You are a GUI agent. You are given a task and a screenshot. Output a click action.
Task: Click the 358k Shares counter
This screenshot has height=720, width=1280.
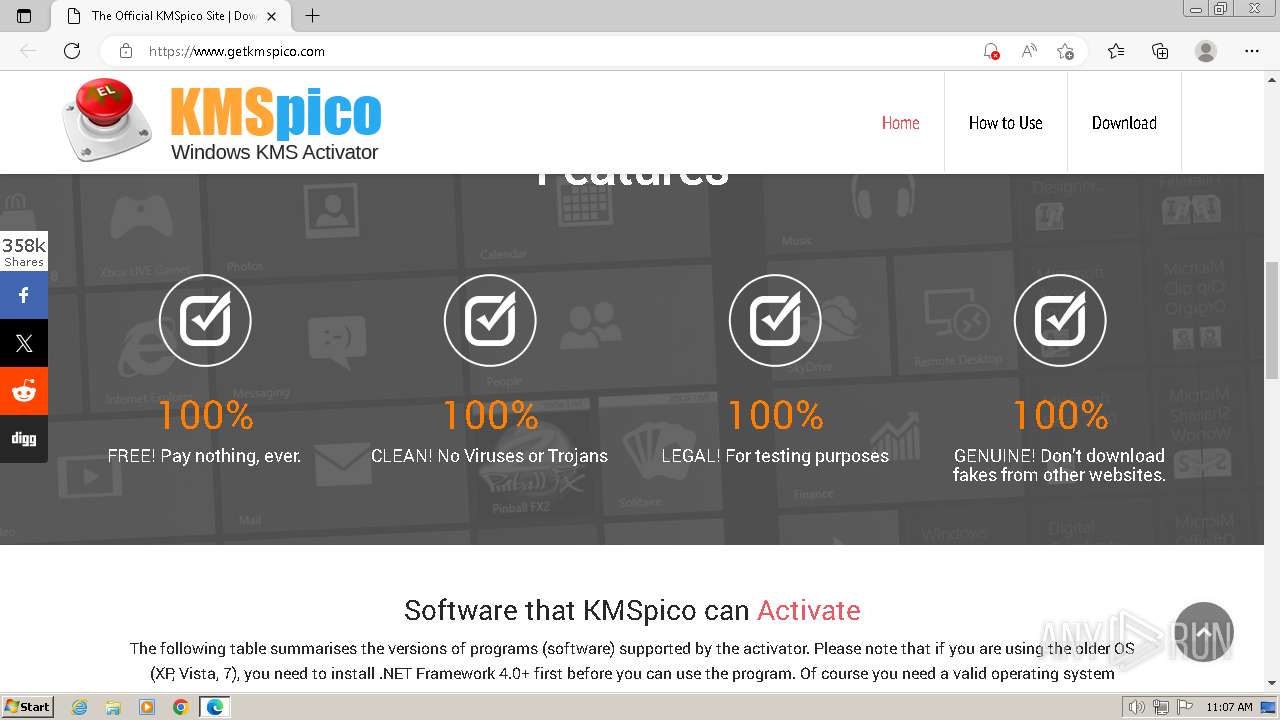click(x=24, y=251)
